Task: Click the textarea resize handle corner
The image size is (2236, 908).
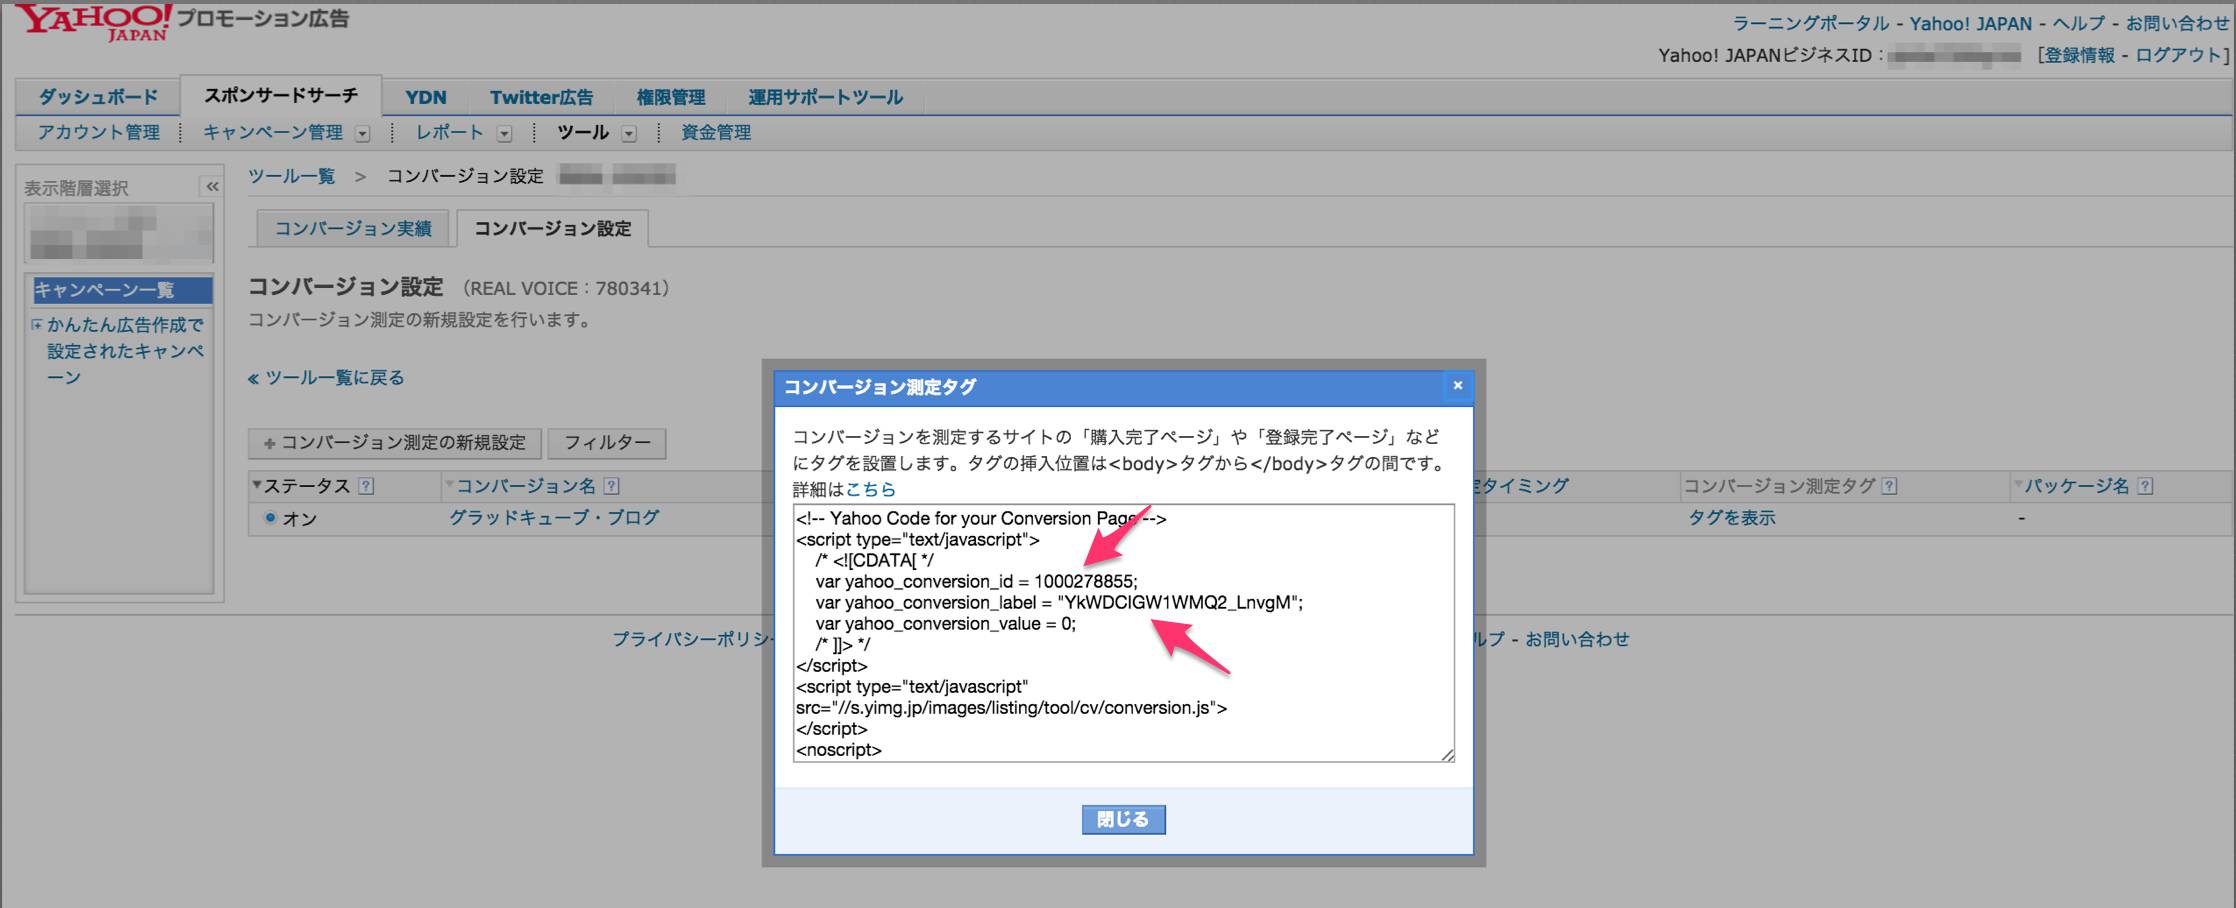Action: pyautogui.click(x=1447, y=755)
